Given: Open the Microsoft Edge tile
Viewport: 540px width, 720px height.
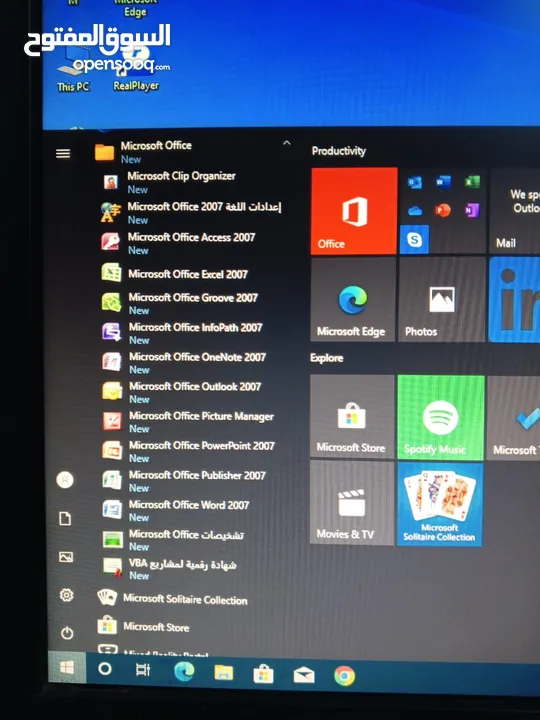Looking at the screenshot, I should (x=353, y=299).
